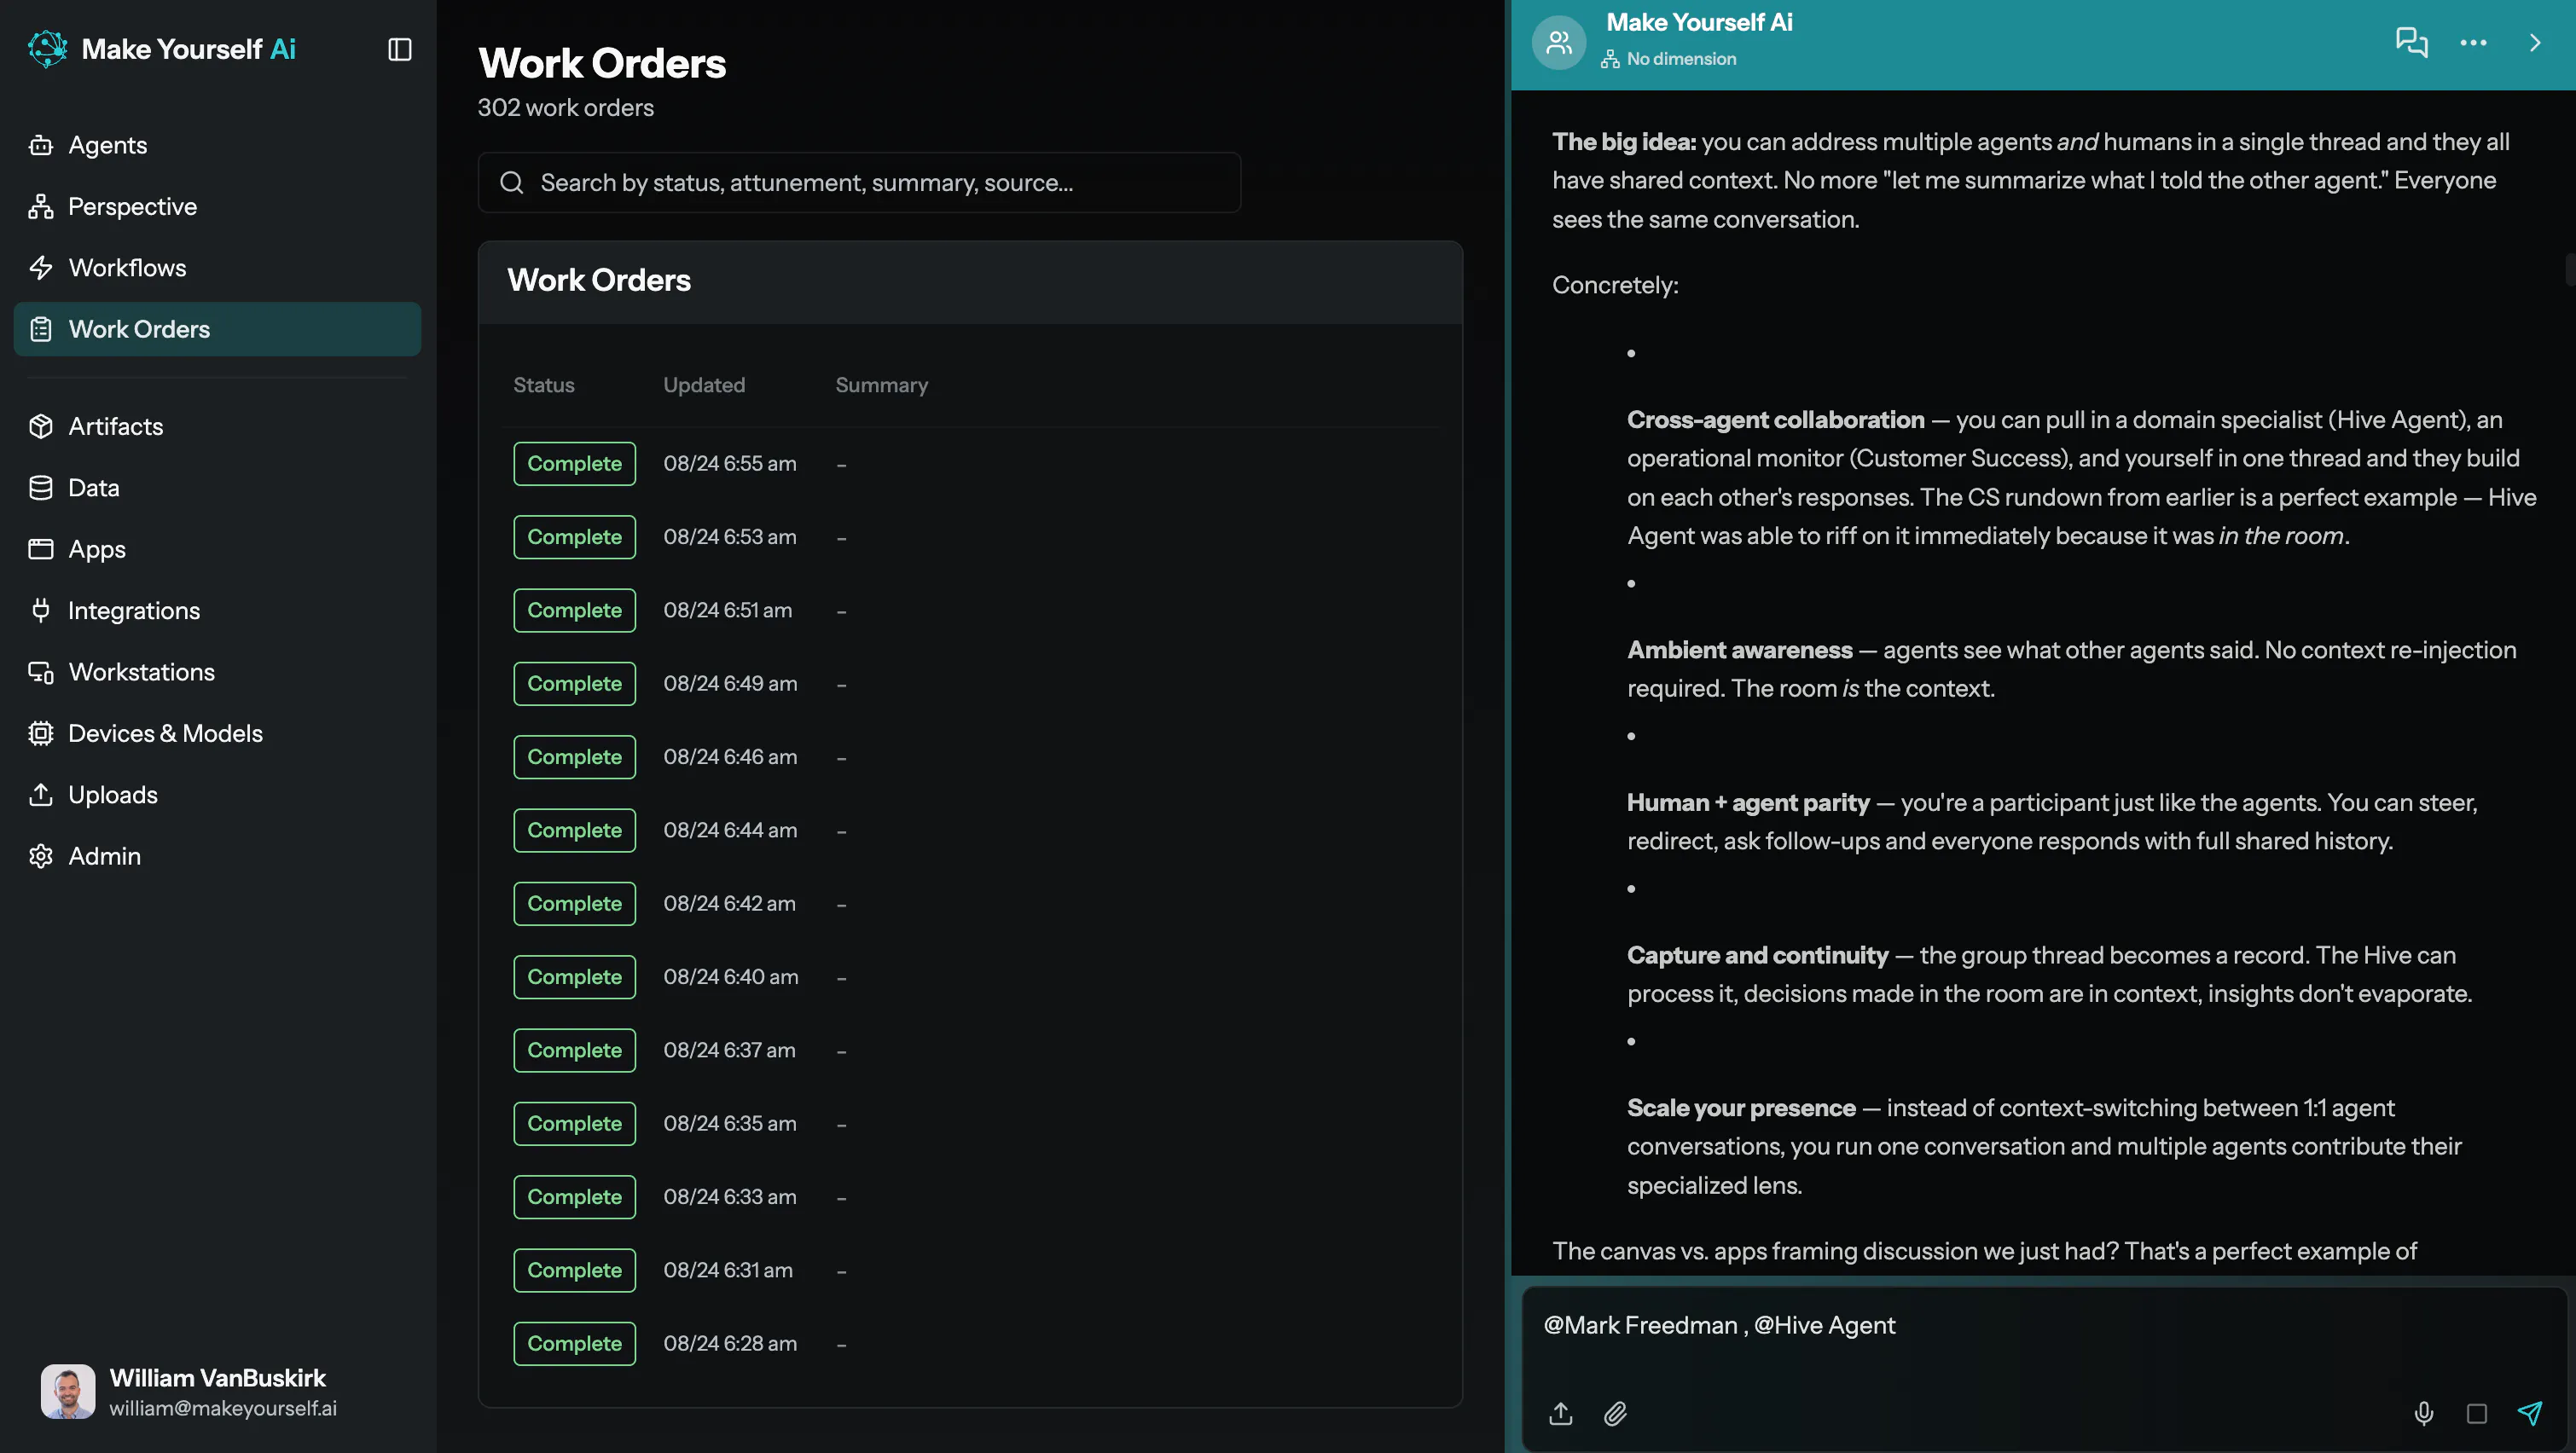Select the 08/24 6:35 am timestamp
This screenshot has height=1453, width=2576.
730,1123
